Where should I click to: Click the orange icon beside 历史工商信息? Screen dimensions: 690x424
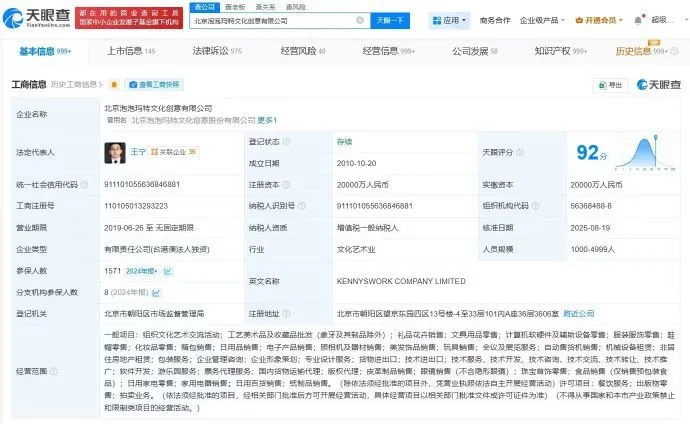[115, 84]
